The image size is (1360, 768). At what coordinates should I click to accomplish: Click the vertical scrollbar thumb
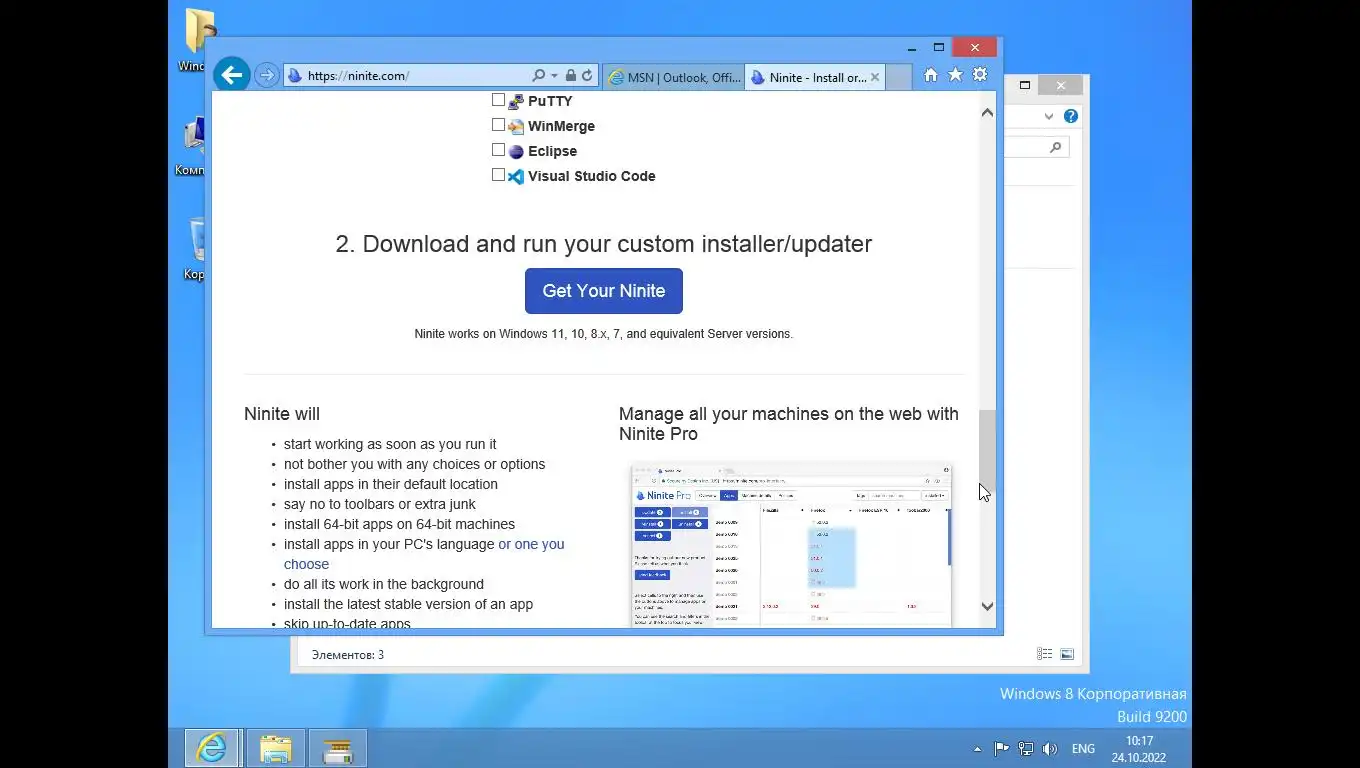point(987,450)
